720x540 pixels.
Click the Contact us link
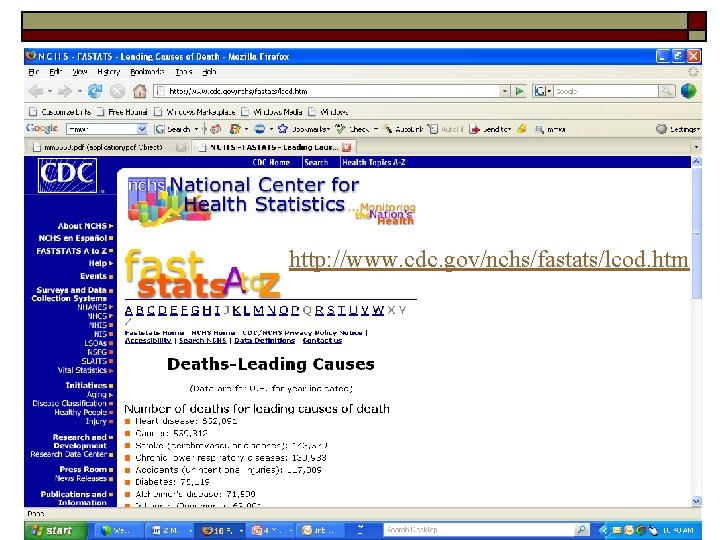tap(322, 340)
